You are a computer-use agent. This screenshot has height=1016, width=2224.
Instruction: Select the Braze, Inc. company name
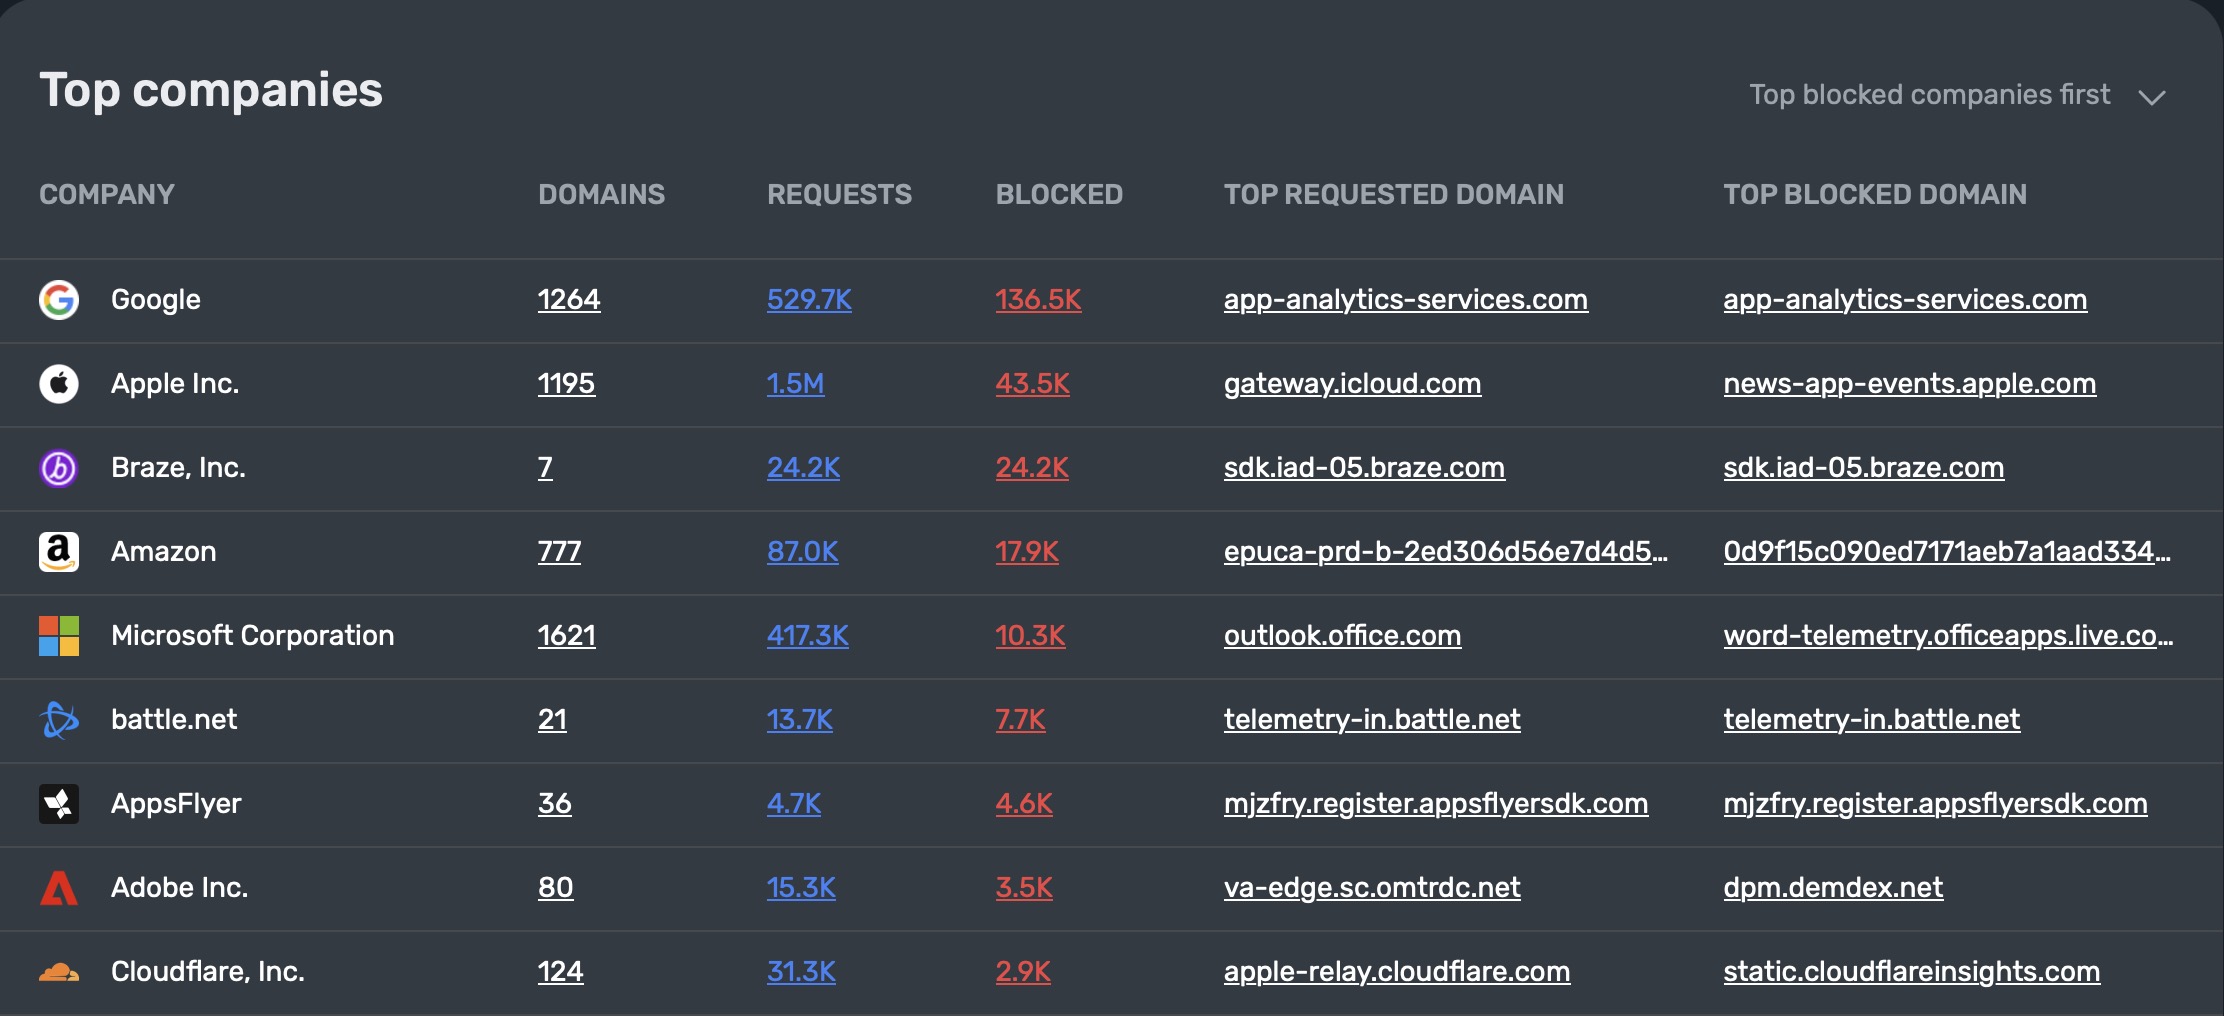coord(179,468)
